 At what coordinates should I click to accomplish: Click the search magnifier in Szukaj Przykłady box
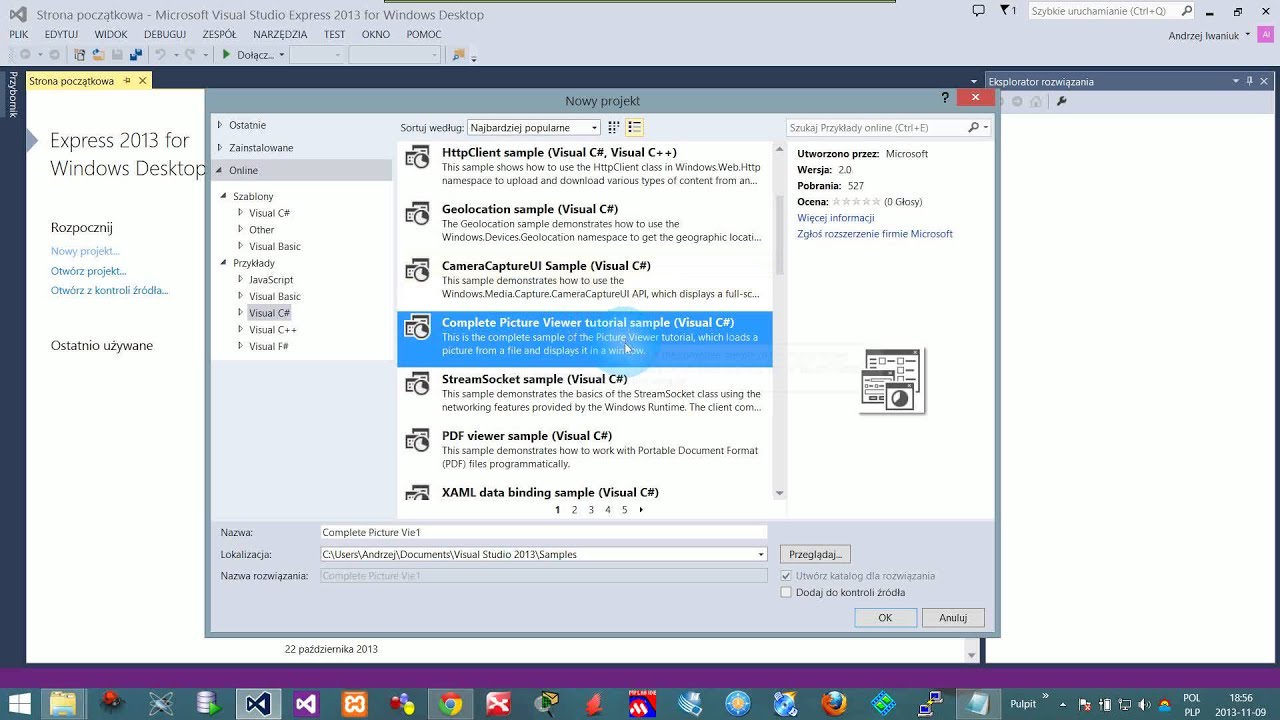(973, 128)
